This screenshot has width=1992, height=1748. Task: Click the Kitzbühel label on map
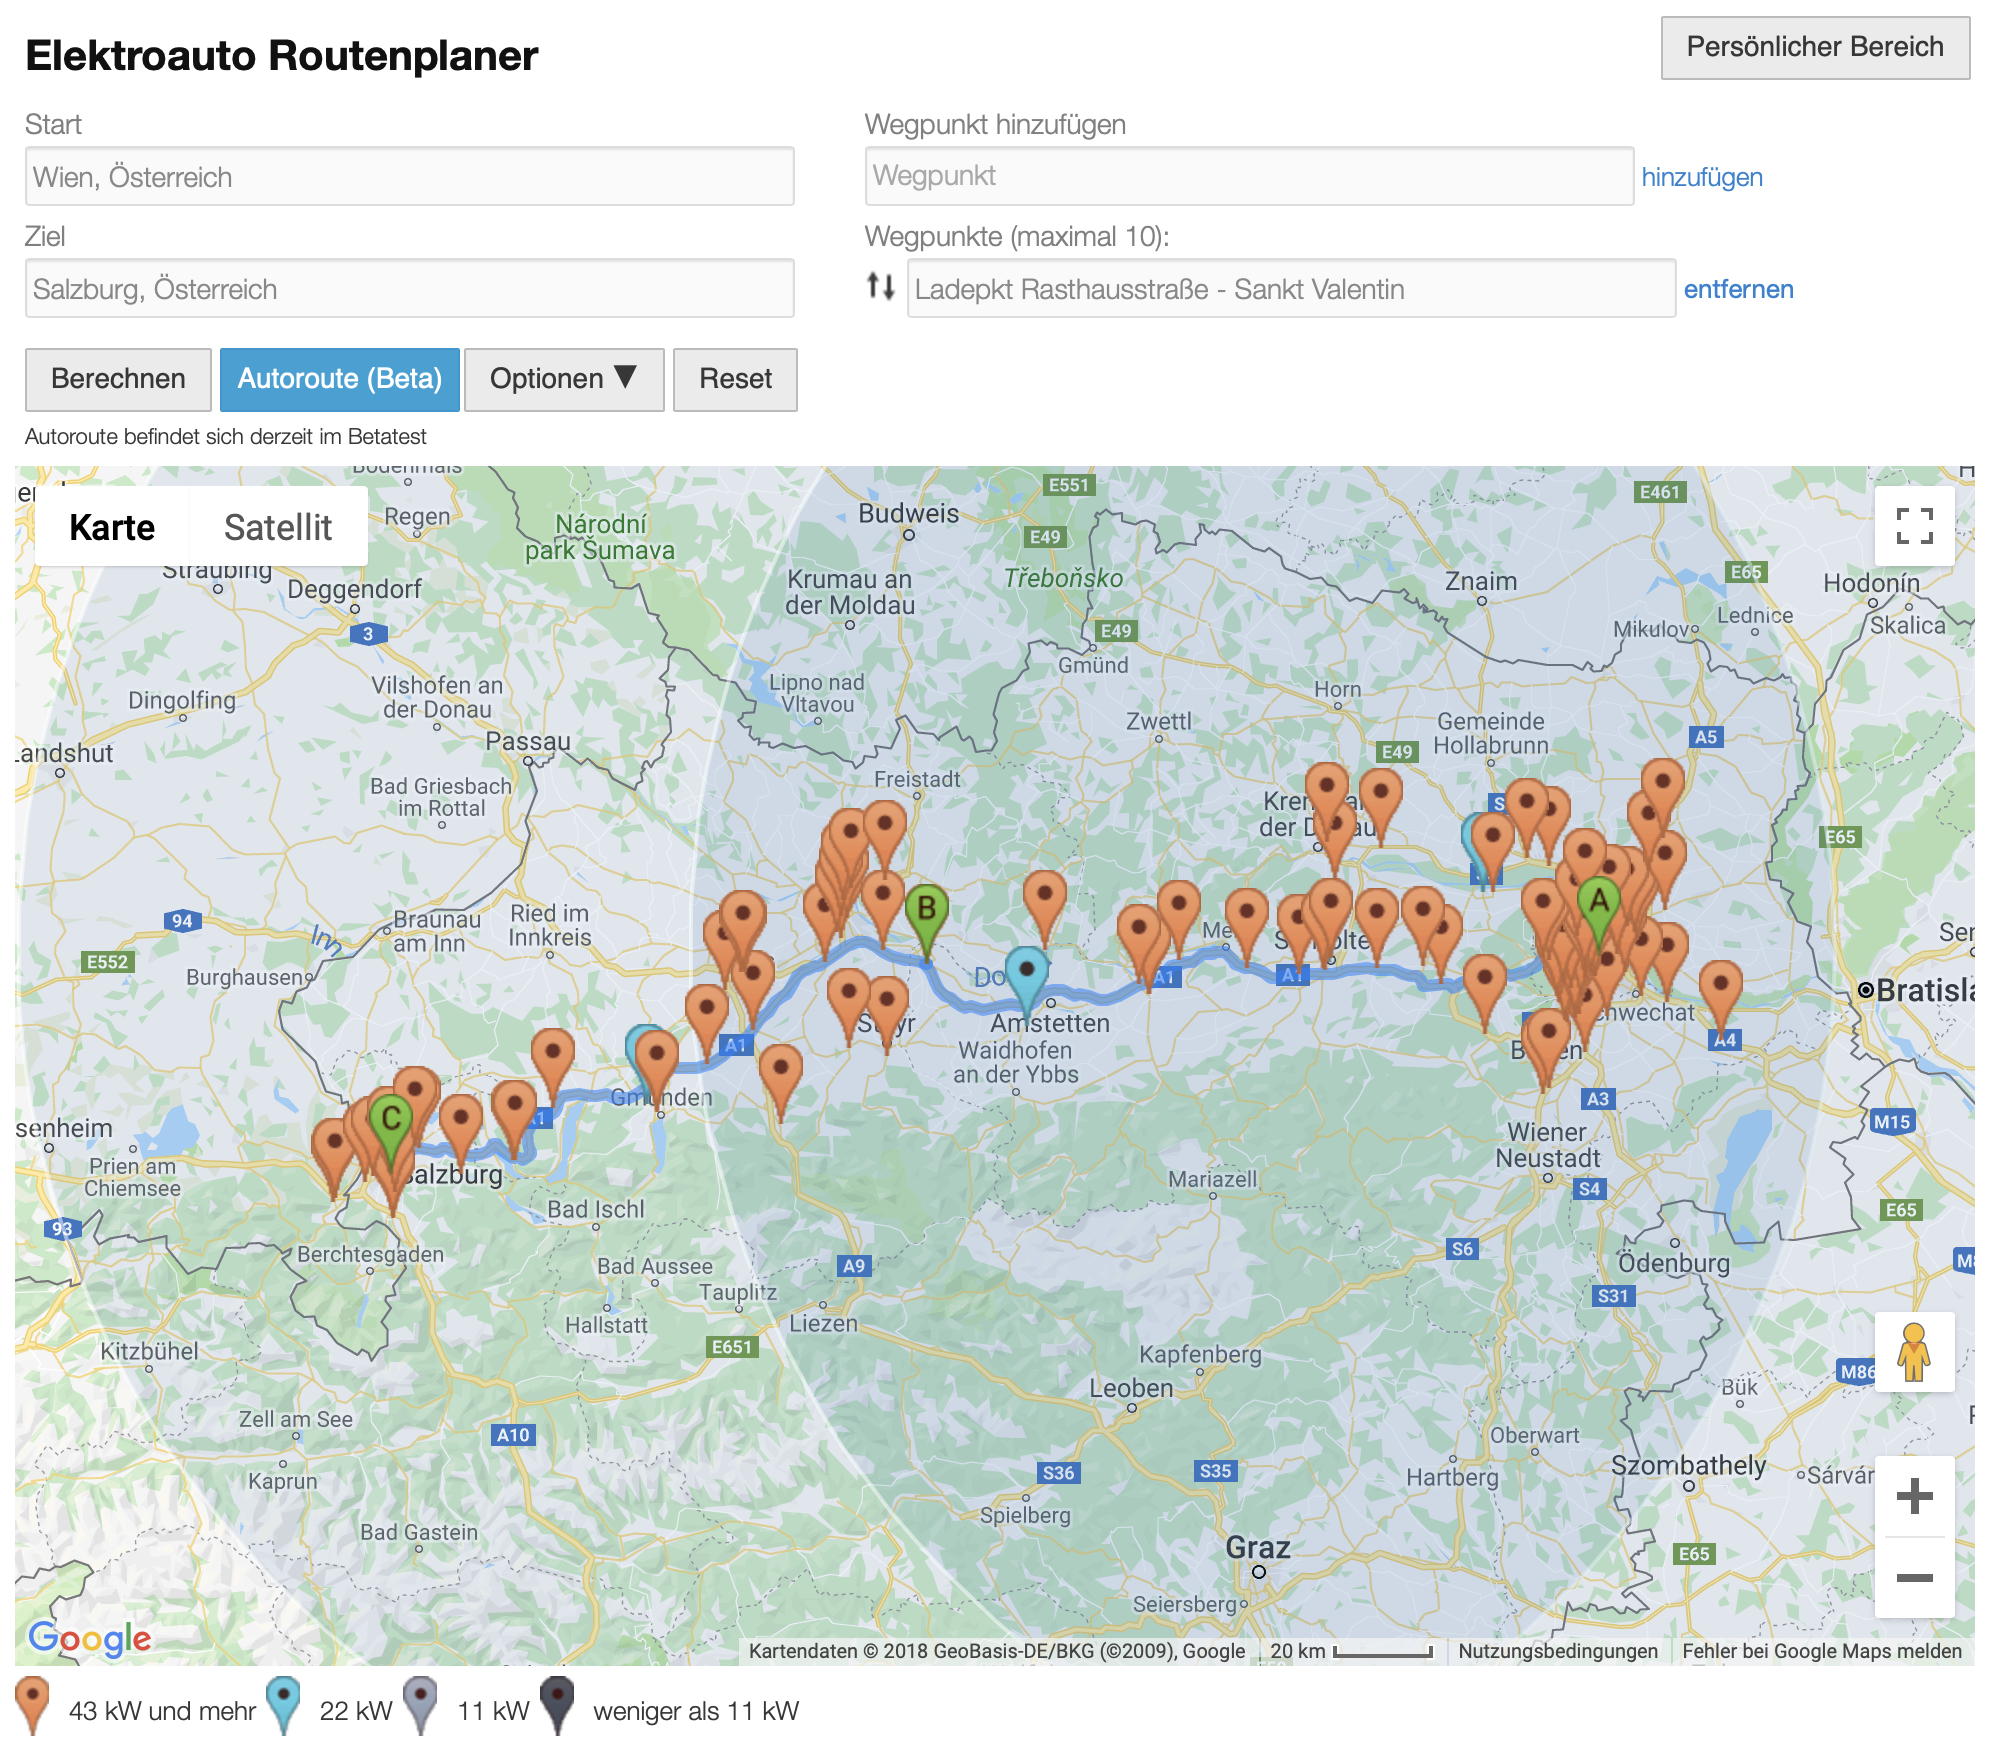[149, 1351]
